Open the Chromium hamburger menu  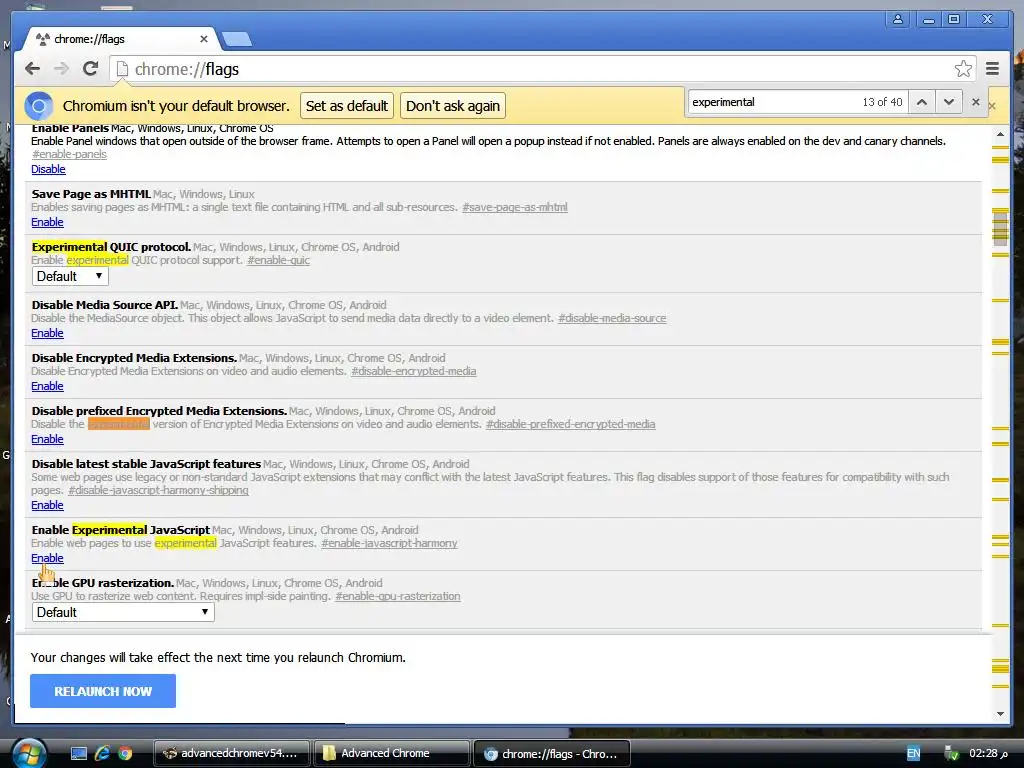point(992,69)
